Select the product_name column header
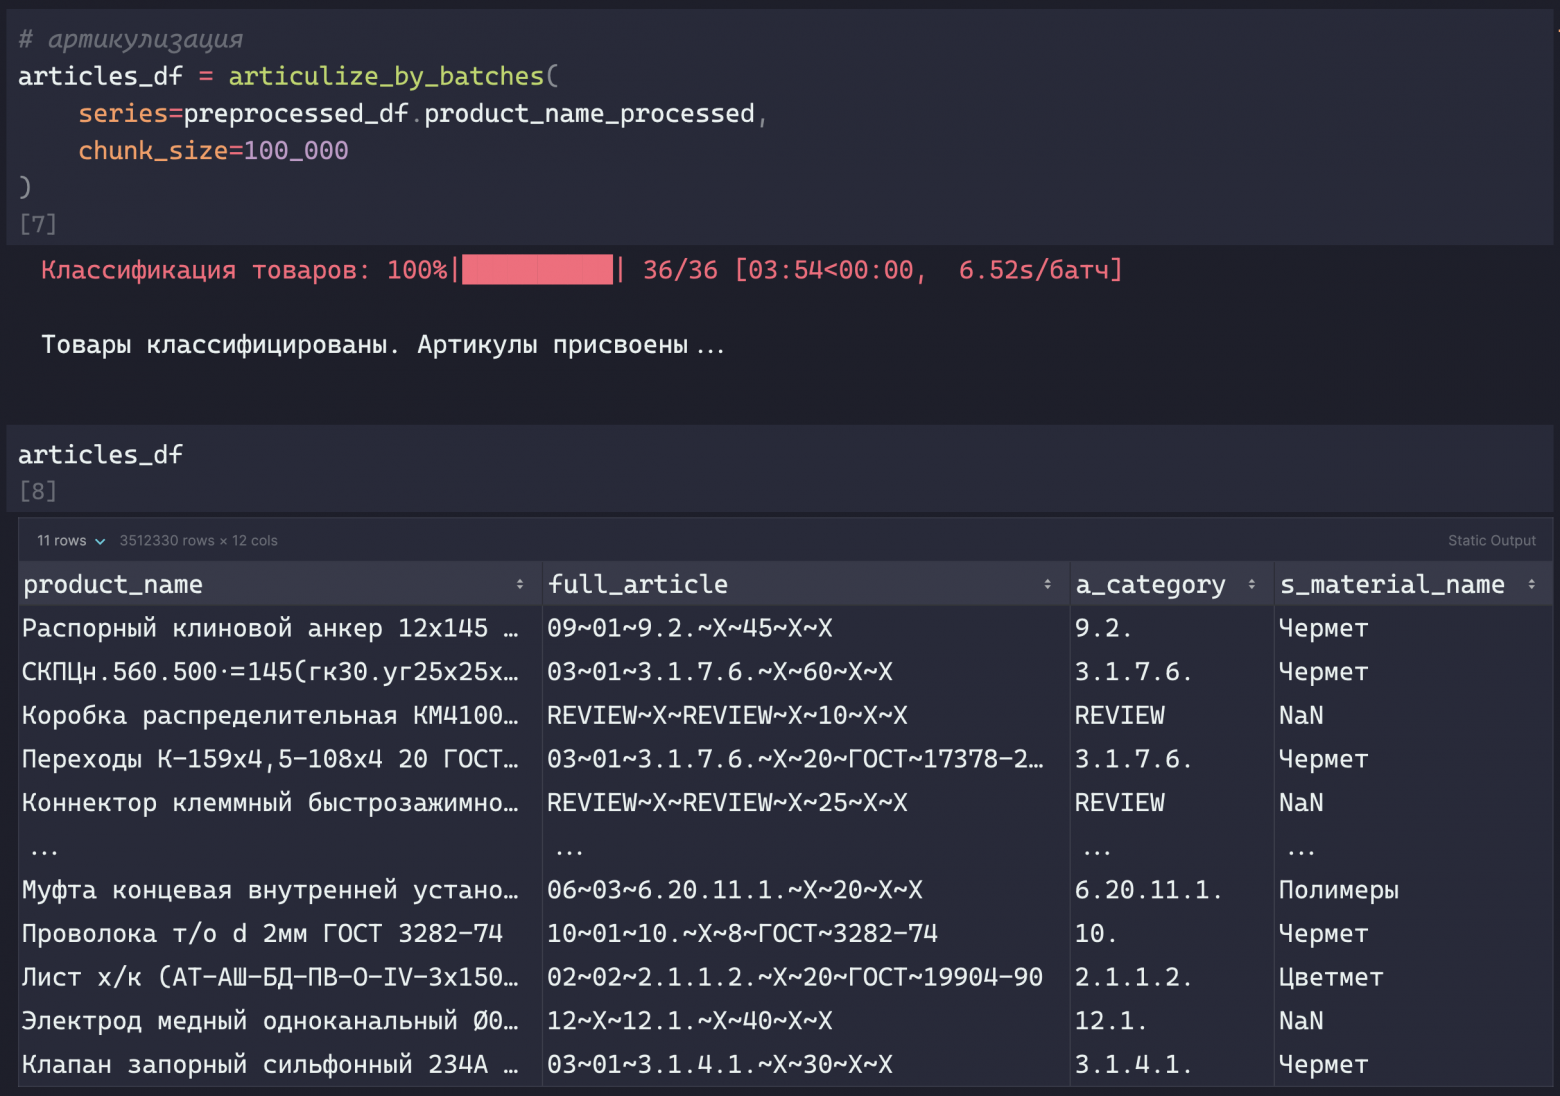This screenshot has height=1096, width=1560. pyautogui.click(x=280, y=584)
